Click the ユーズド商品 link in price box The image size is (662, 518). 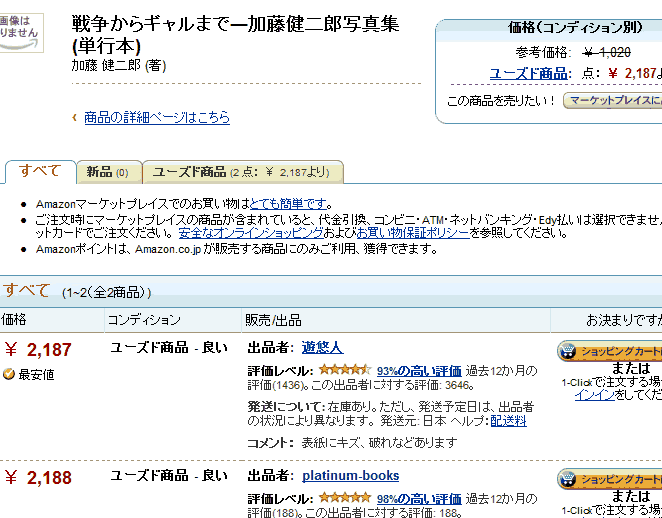pos(528,73)
